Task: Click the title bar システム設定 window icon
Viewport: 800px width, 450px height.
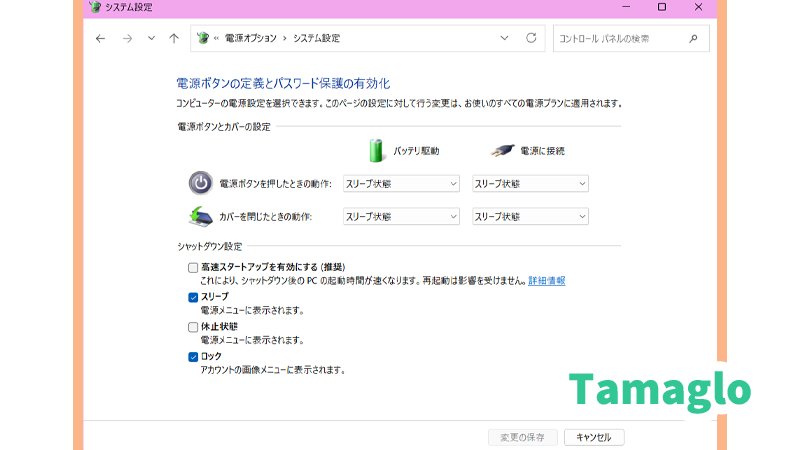Action: (95, 7)
